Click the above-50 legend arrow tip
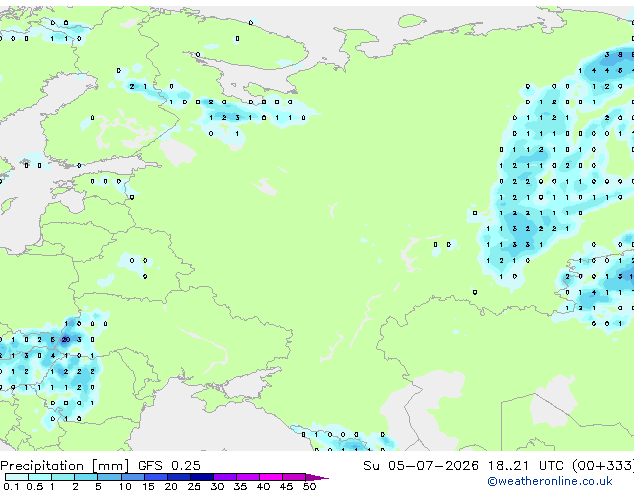The image size is (634, 490). [x=317, y=477]
